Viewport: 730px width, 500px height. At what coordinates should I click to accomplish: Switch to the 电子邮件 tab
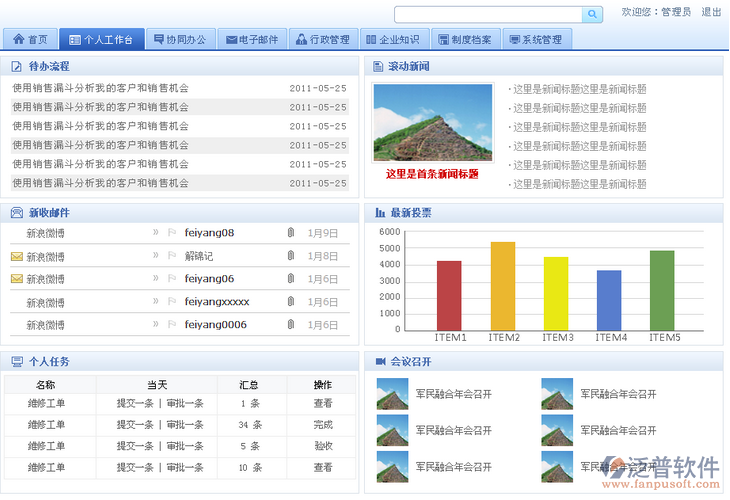(x=251, y=39)
